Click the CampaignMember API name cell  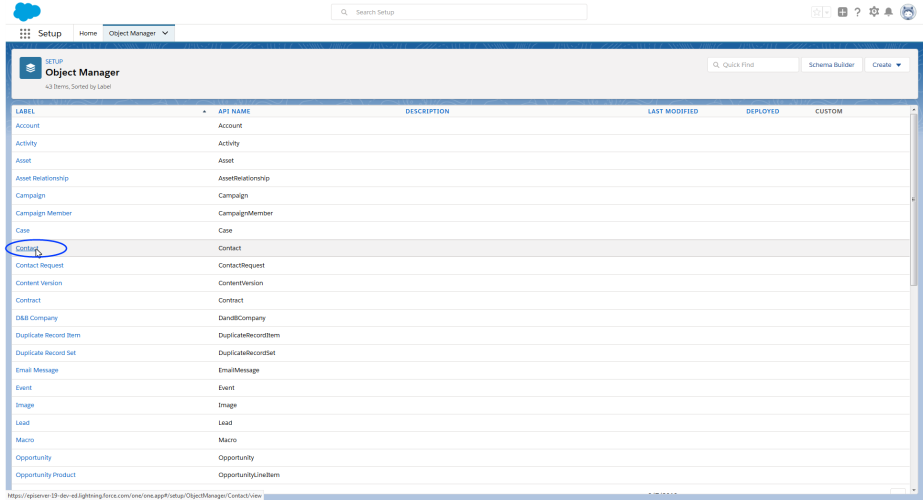click(245, 213)
